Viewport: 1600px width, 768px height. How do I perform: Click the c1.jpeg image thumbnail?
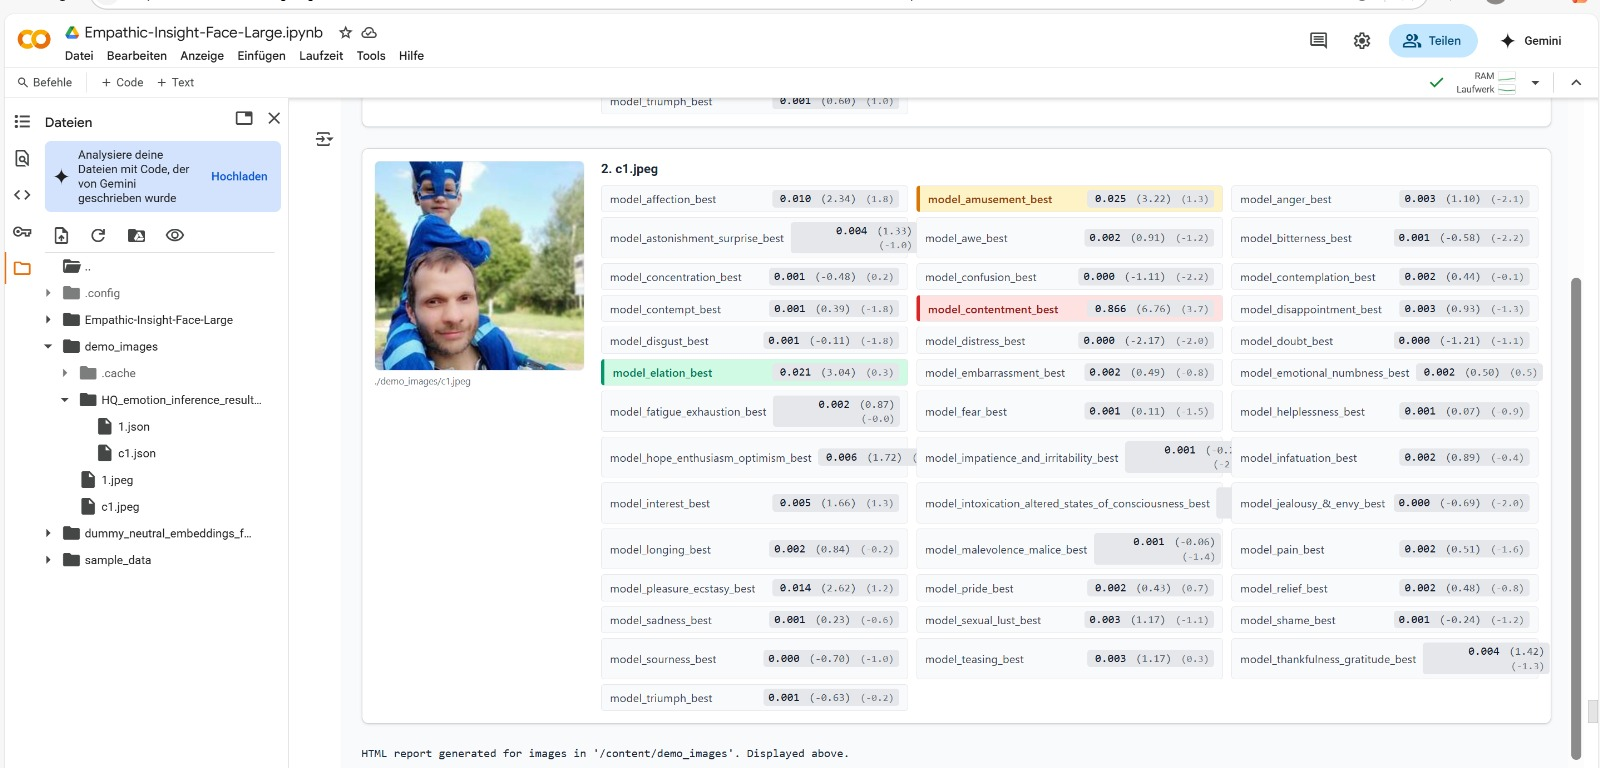point(479,266)
